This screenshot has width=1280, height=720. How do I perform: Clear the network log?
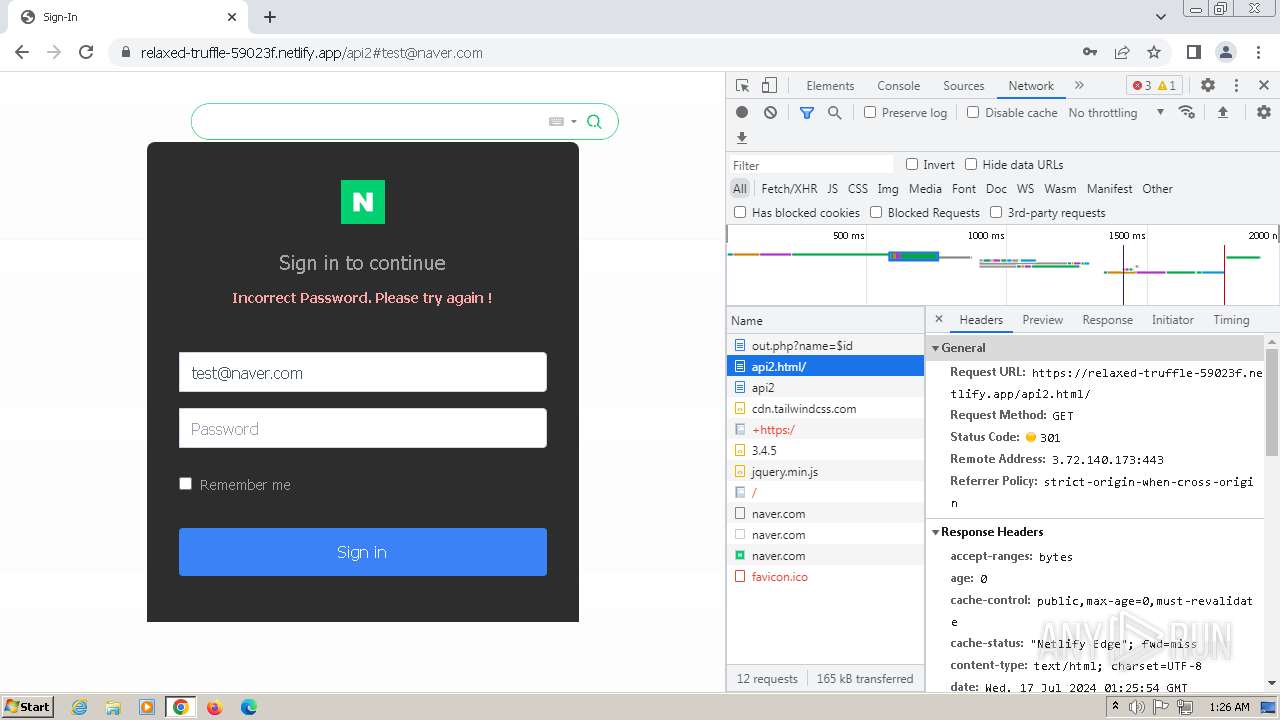(770, 112)
